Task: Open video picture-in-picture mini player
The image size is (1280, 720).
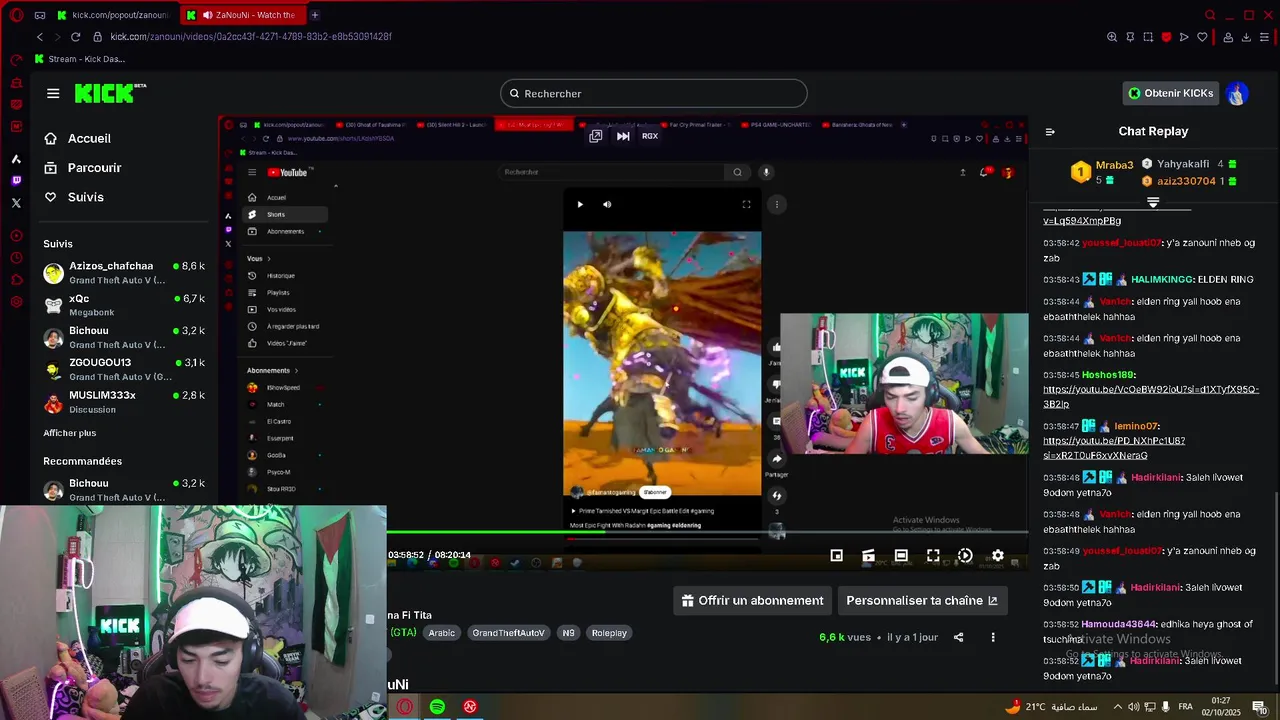Action: point(837,556)
